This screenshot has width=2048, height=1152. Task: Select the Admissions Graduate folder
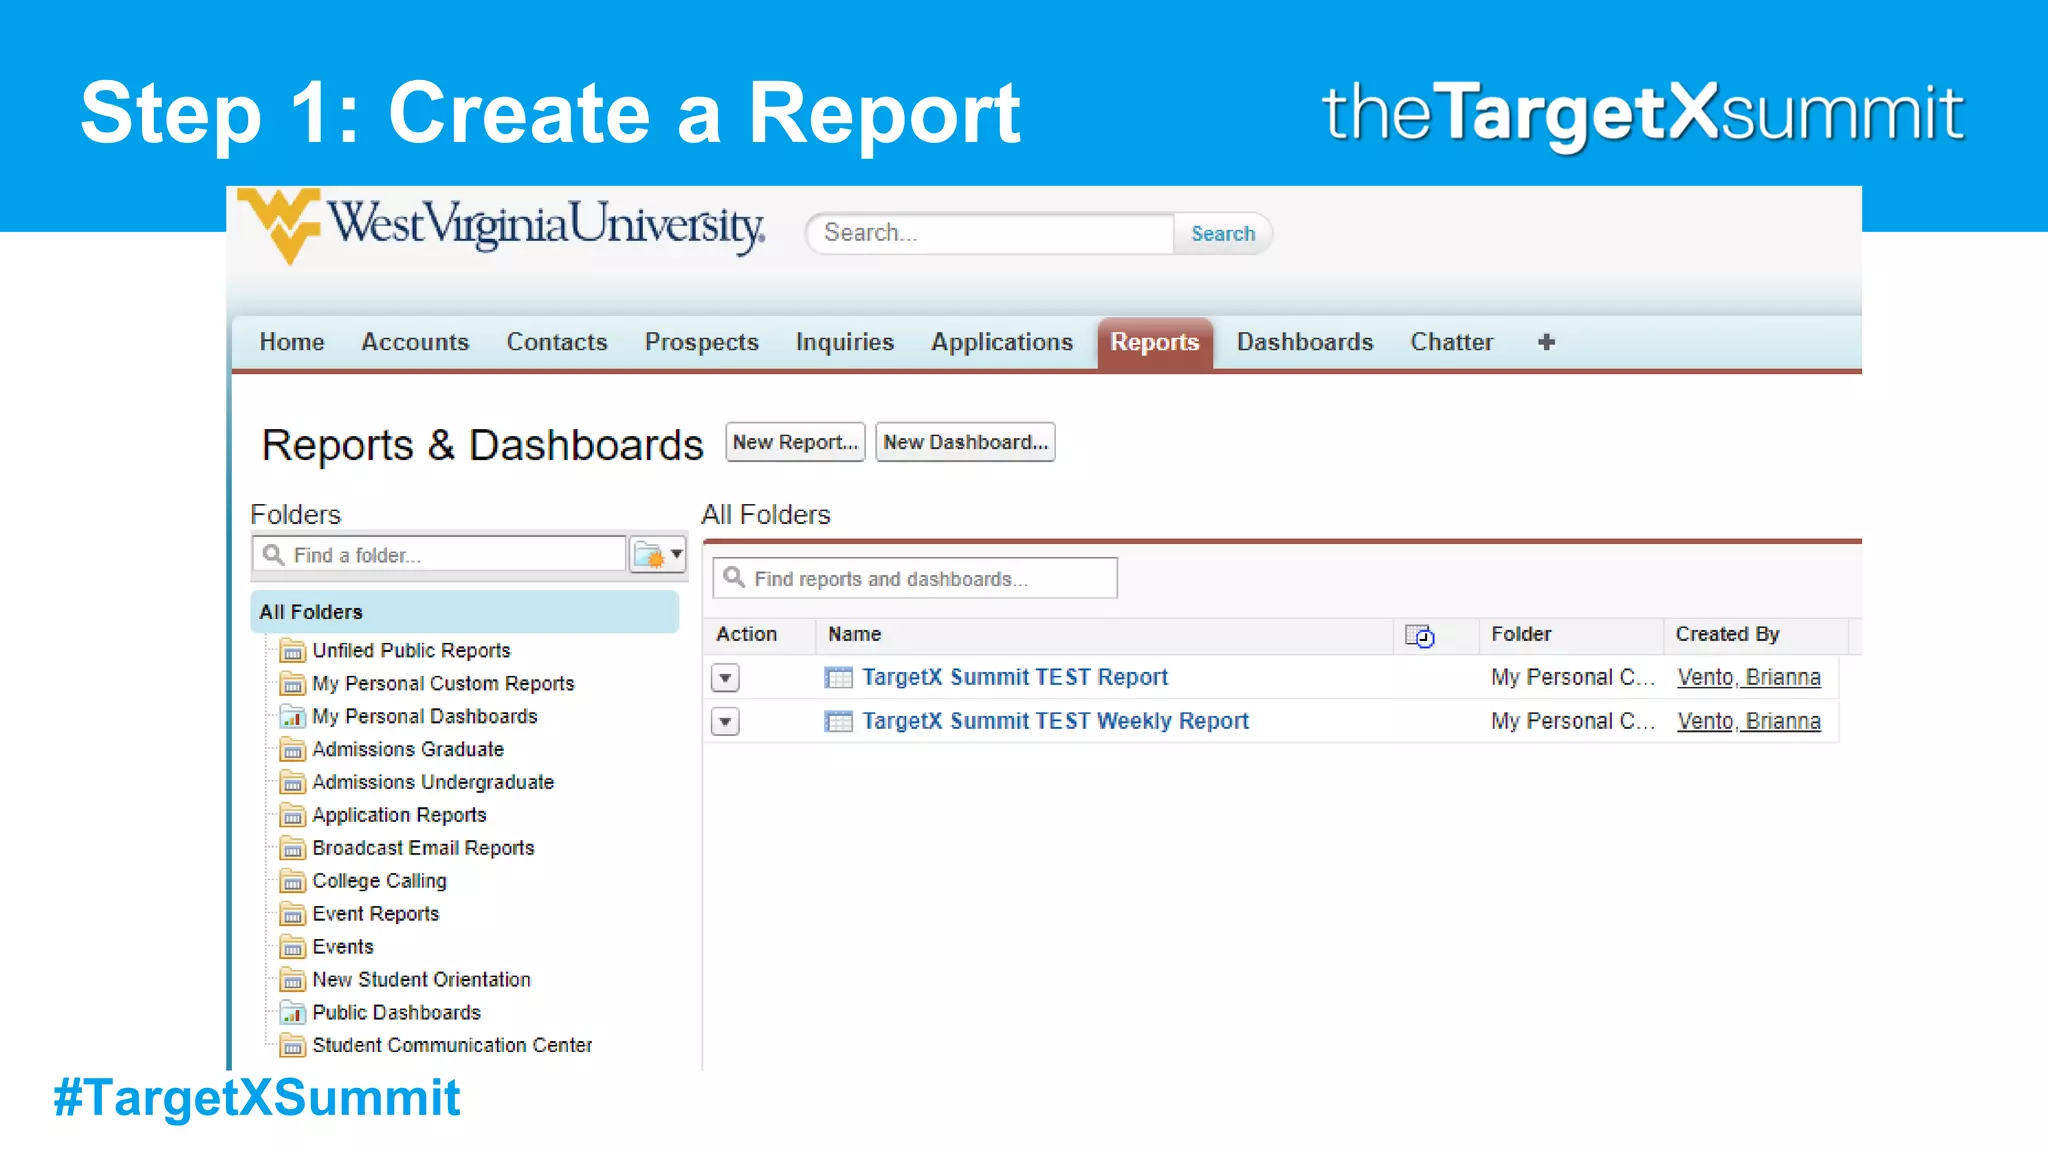pos(408,750)
